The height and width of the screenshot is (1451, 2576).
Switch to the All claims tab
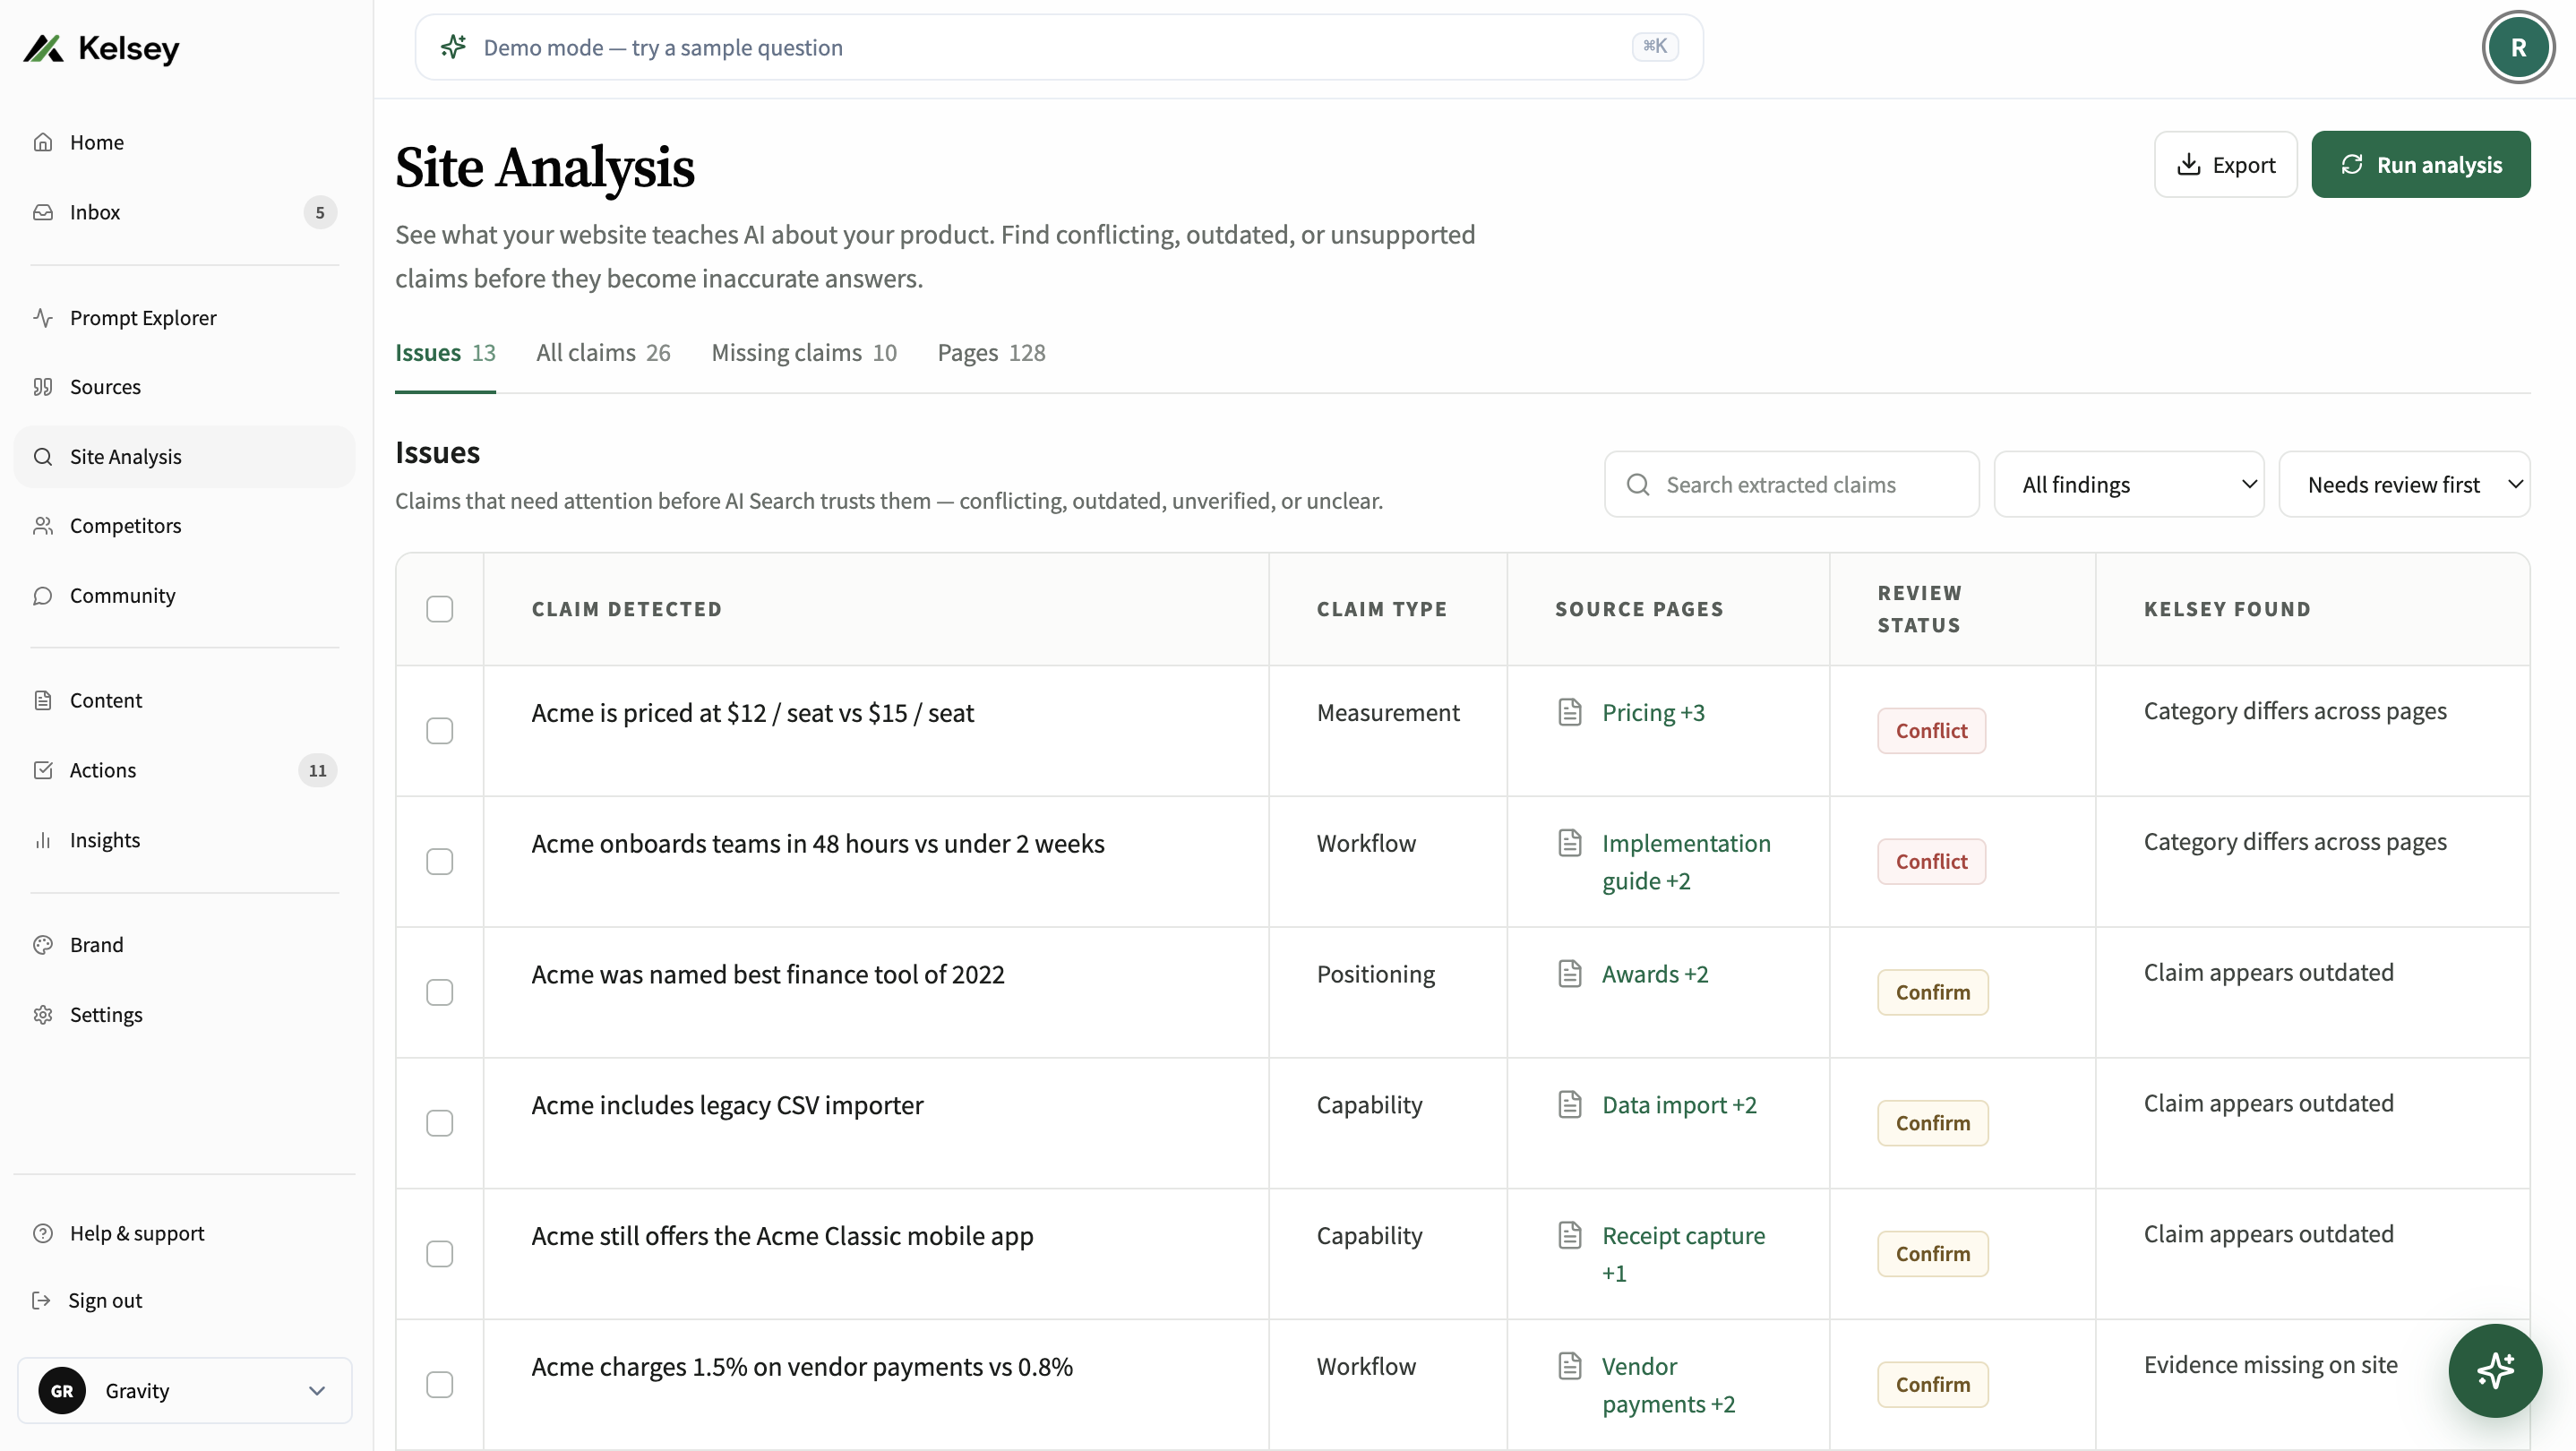click(x=603, y=352)
